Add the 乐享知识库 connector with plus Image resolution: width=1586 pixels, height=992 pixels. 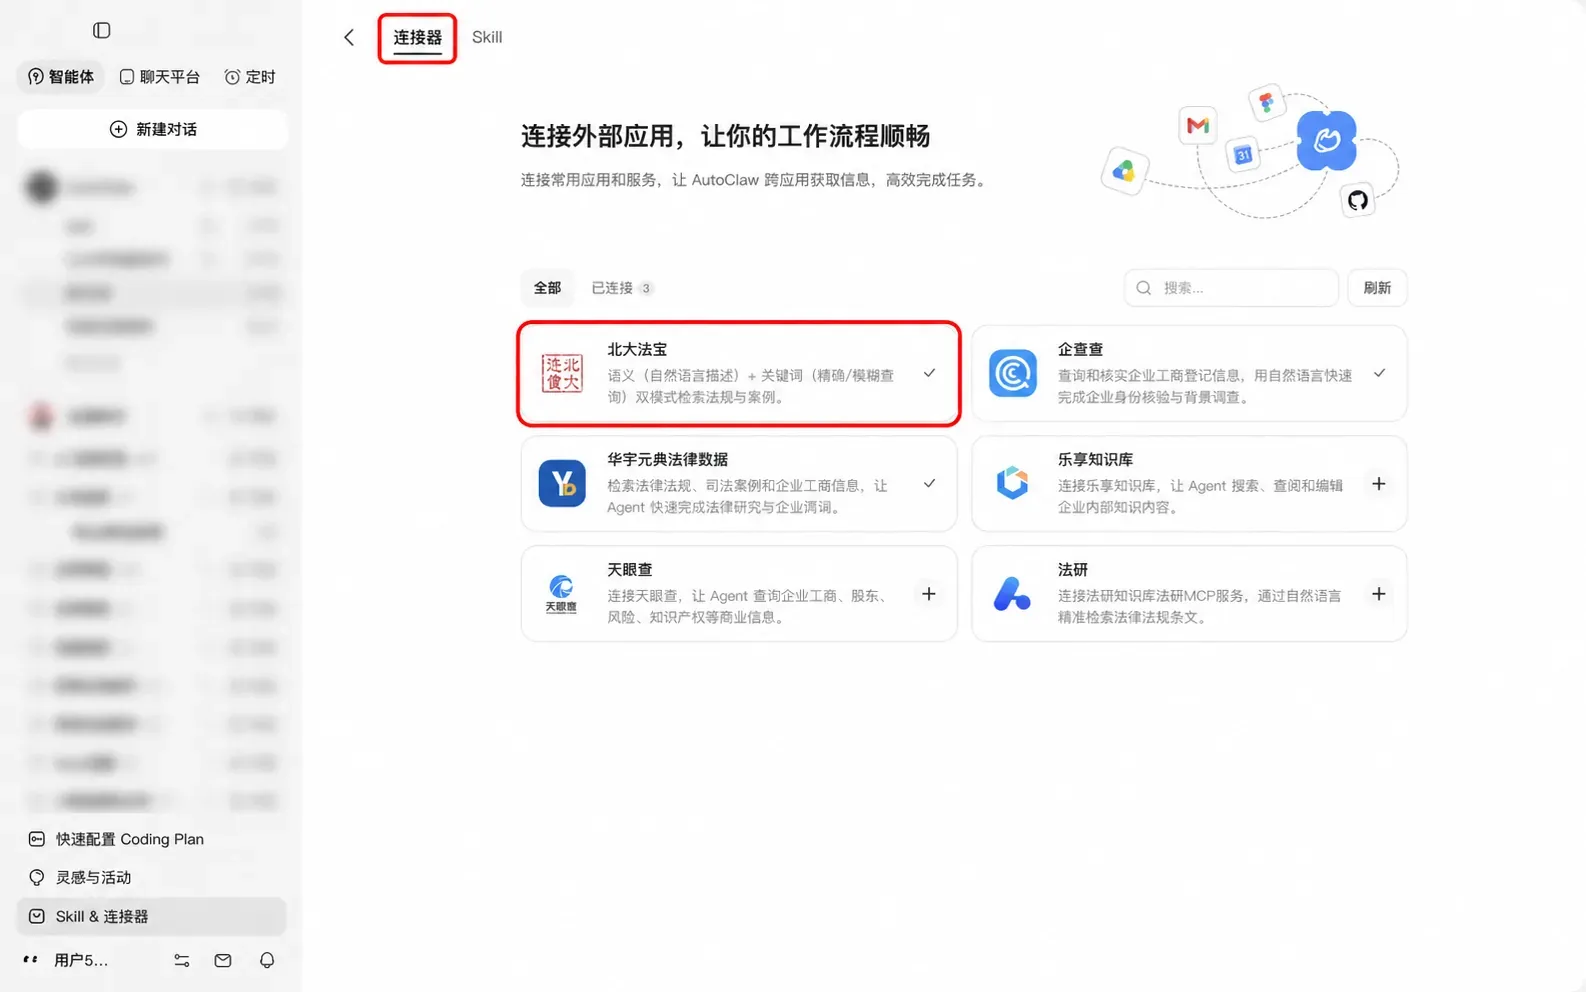coord(1379,484)
